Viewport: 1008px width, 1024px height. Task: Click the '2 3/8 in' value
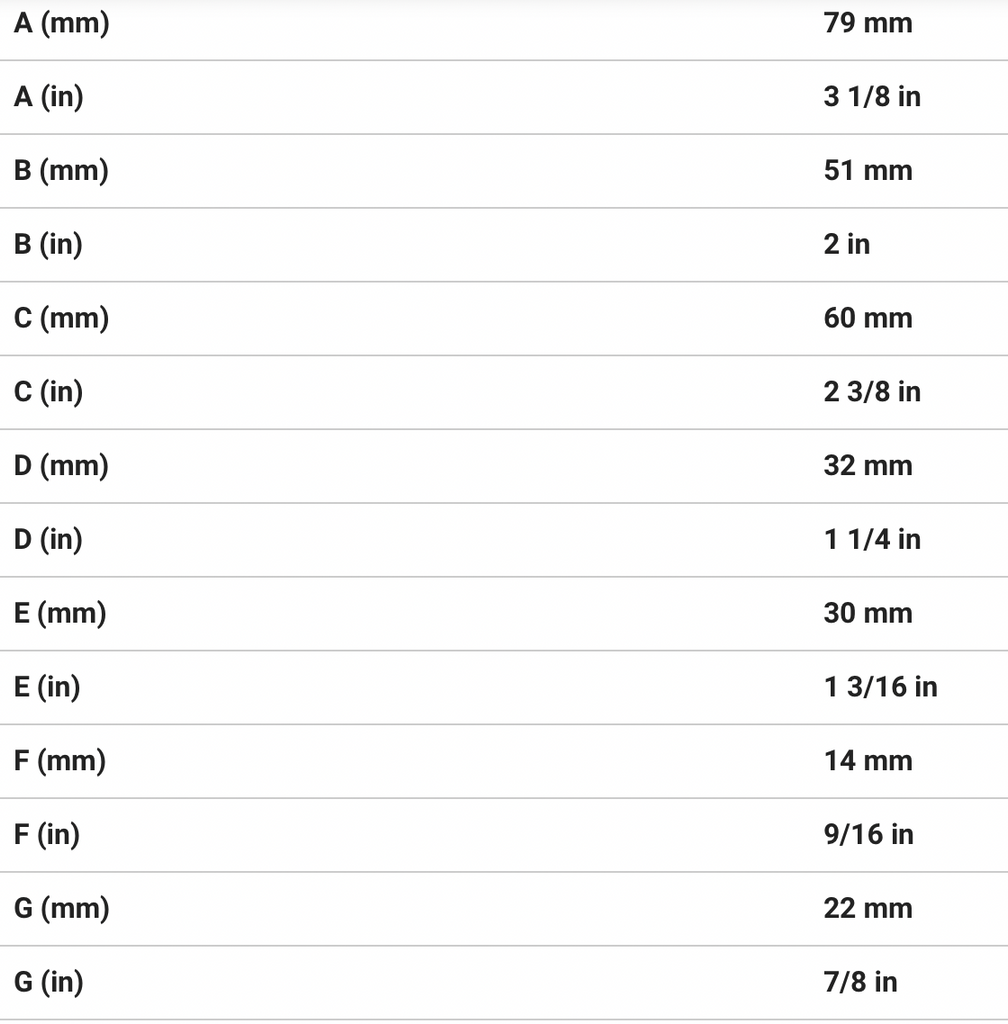(871, 392)
